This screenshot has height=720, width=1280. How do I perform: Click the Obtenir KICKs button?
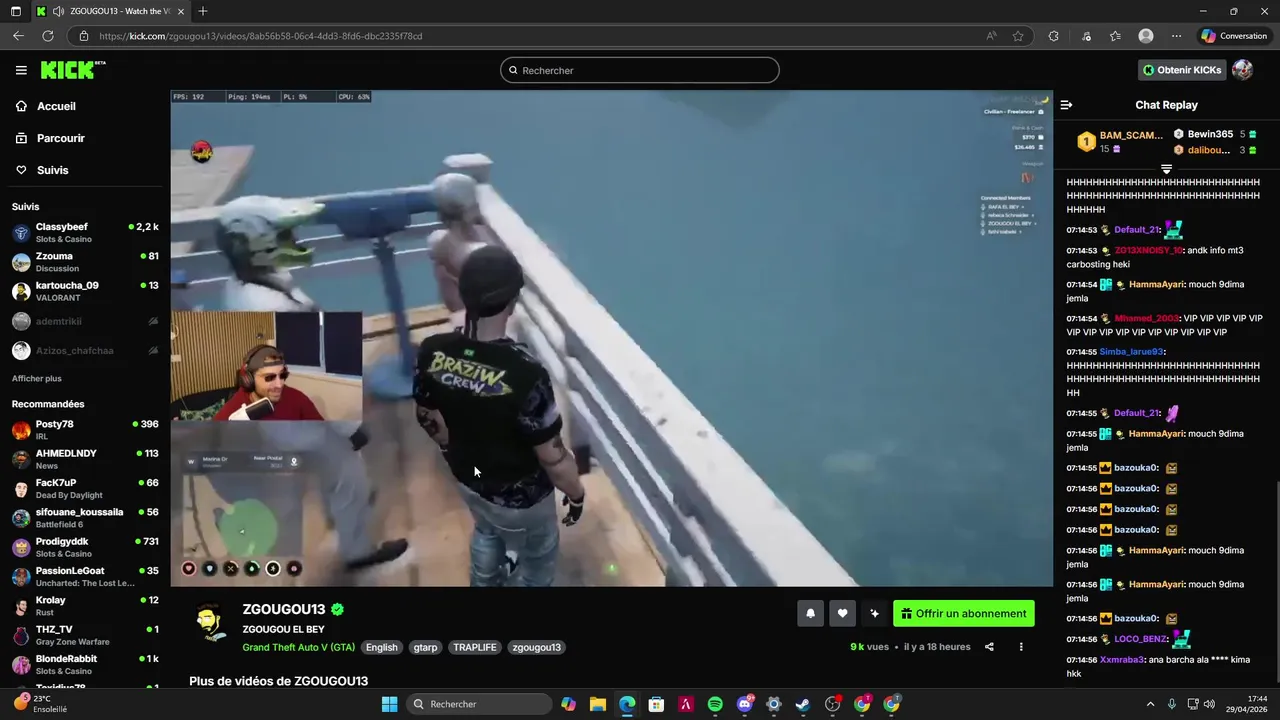point(1183,70)
